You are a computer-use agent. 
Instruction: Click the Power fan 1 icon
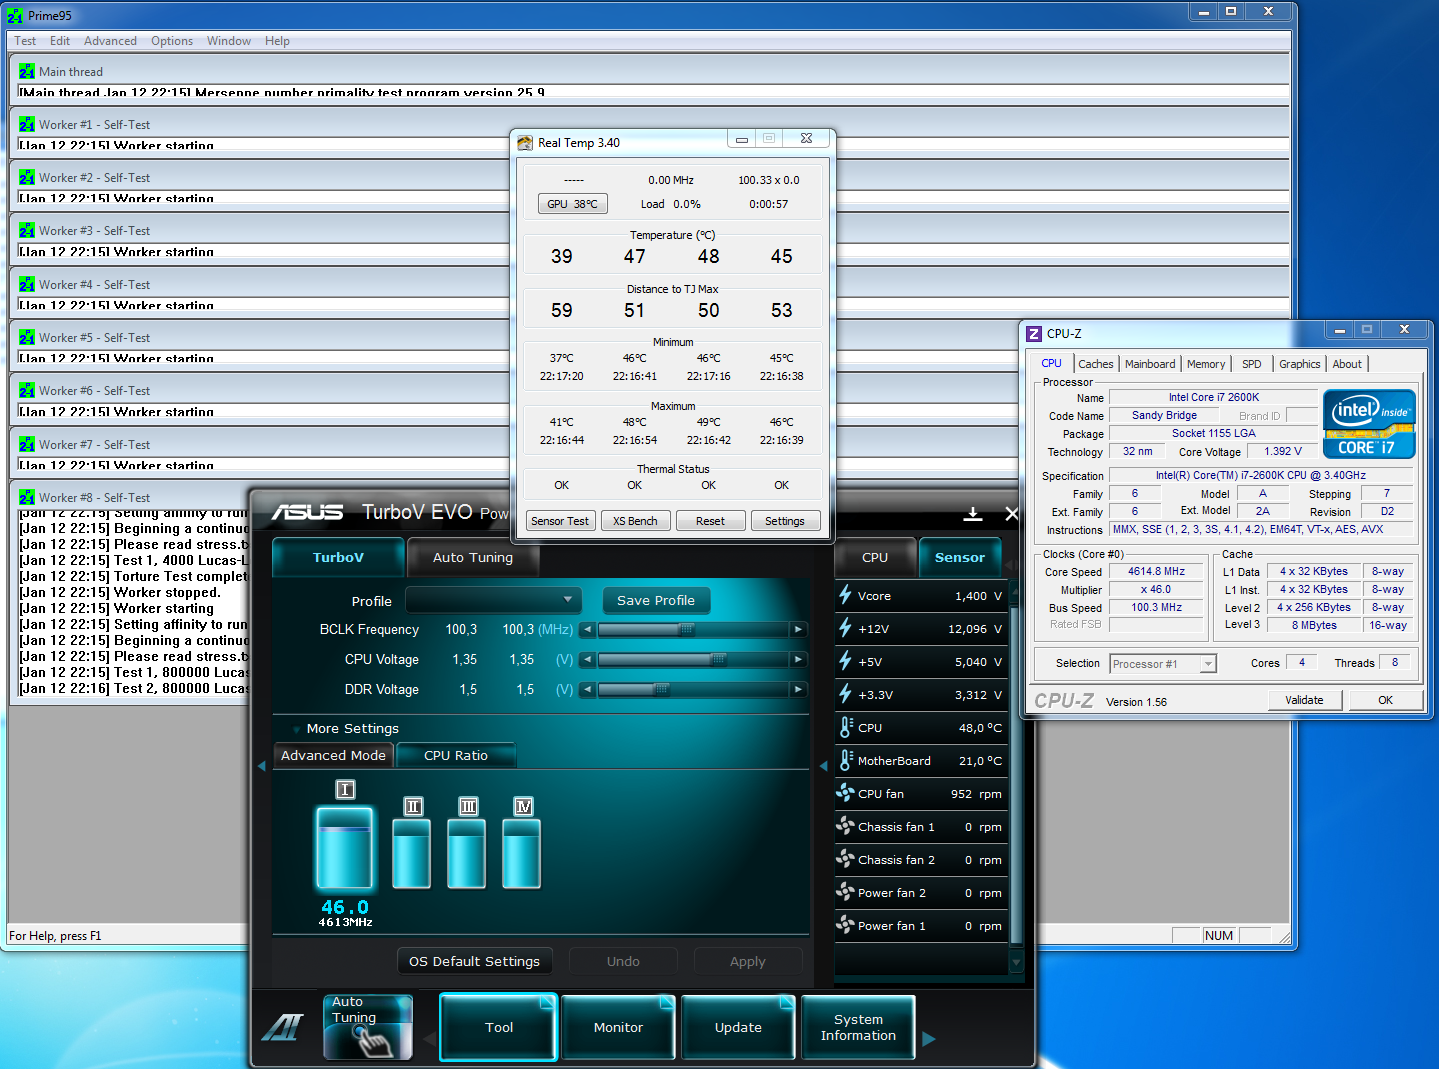click(x=845, y=925)
